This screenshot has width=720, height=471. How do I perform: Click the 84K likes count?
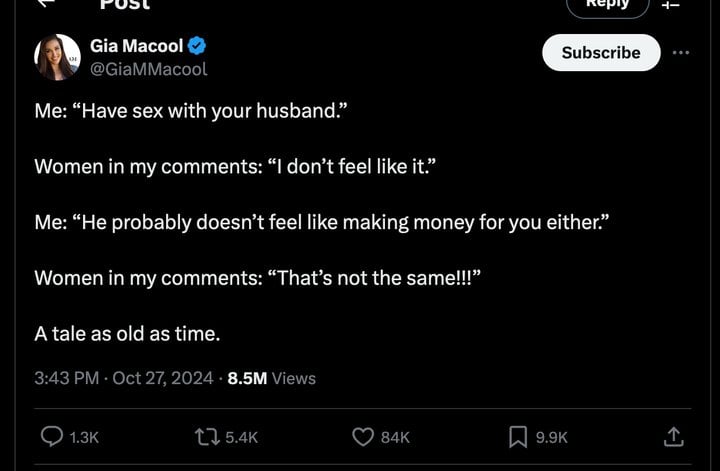point(395,437)
